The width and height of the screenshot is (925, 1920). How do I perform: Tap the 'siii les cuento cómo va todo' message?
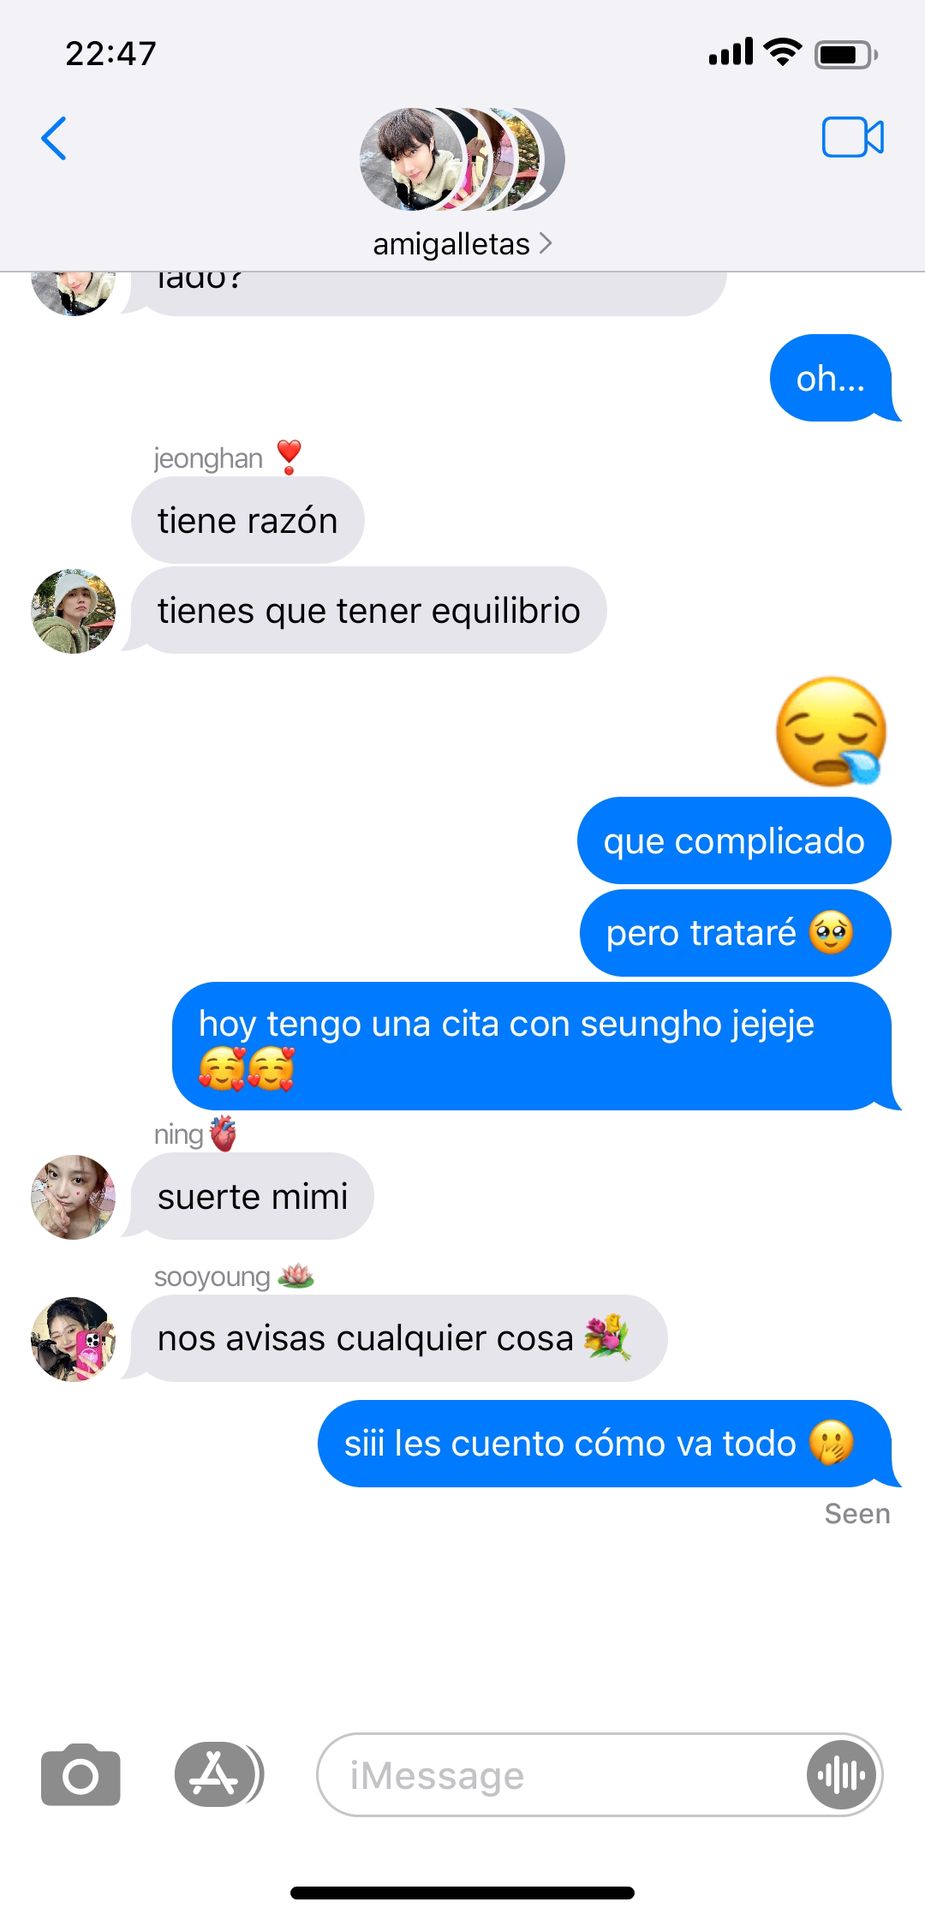point(606,1443)
